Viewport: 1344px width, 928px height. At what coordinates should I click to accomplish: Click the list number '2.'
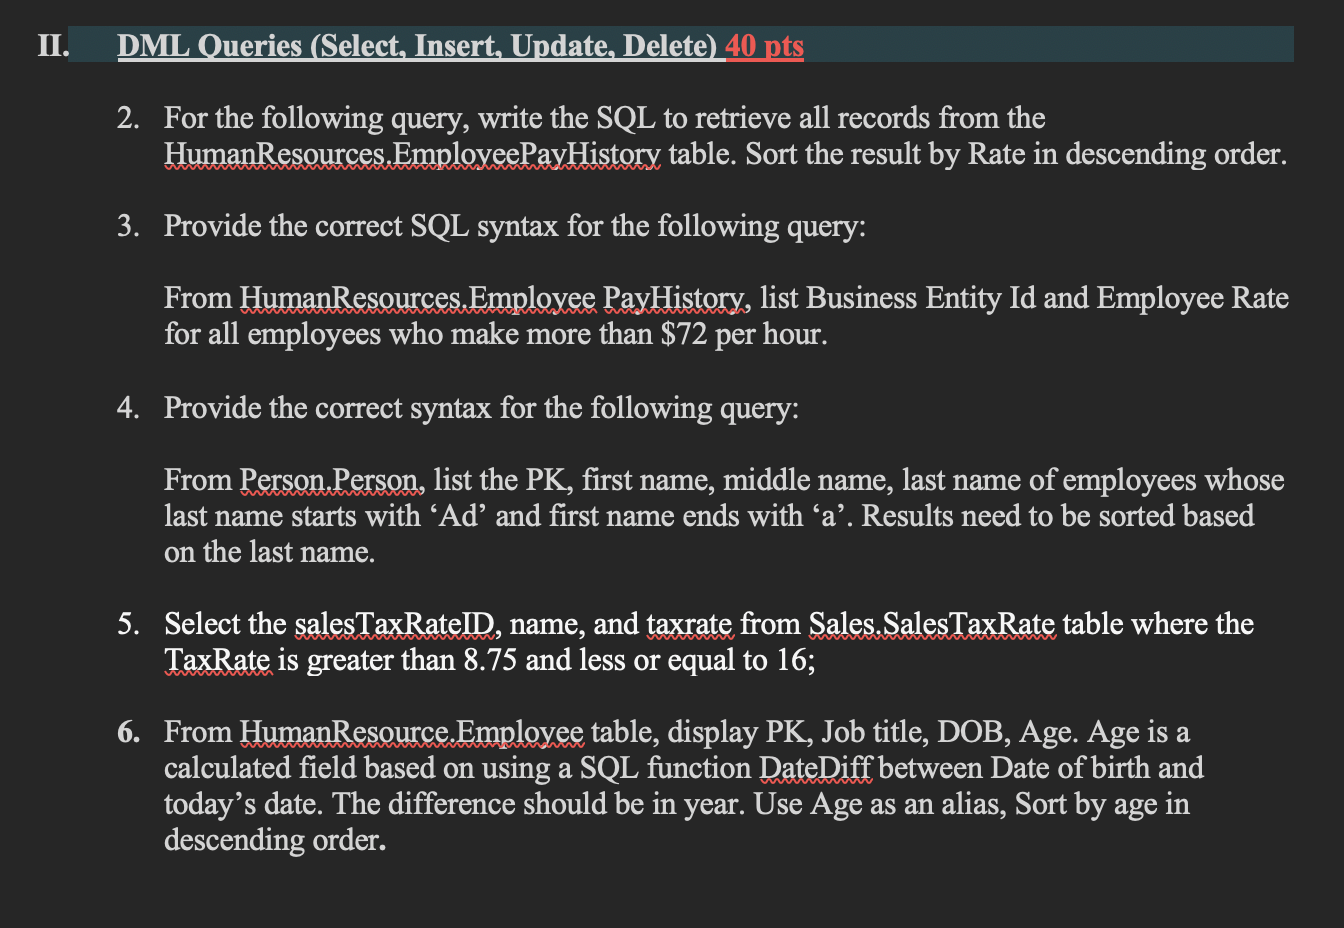pos(128,118)
